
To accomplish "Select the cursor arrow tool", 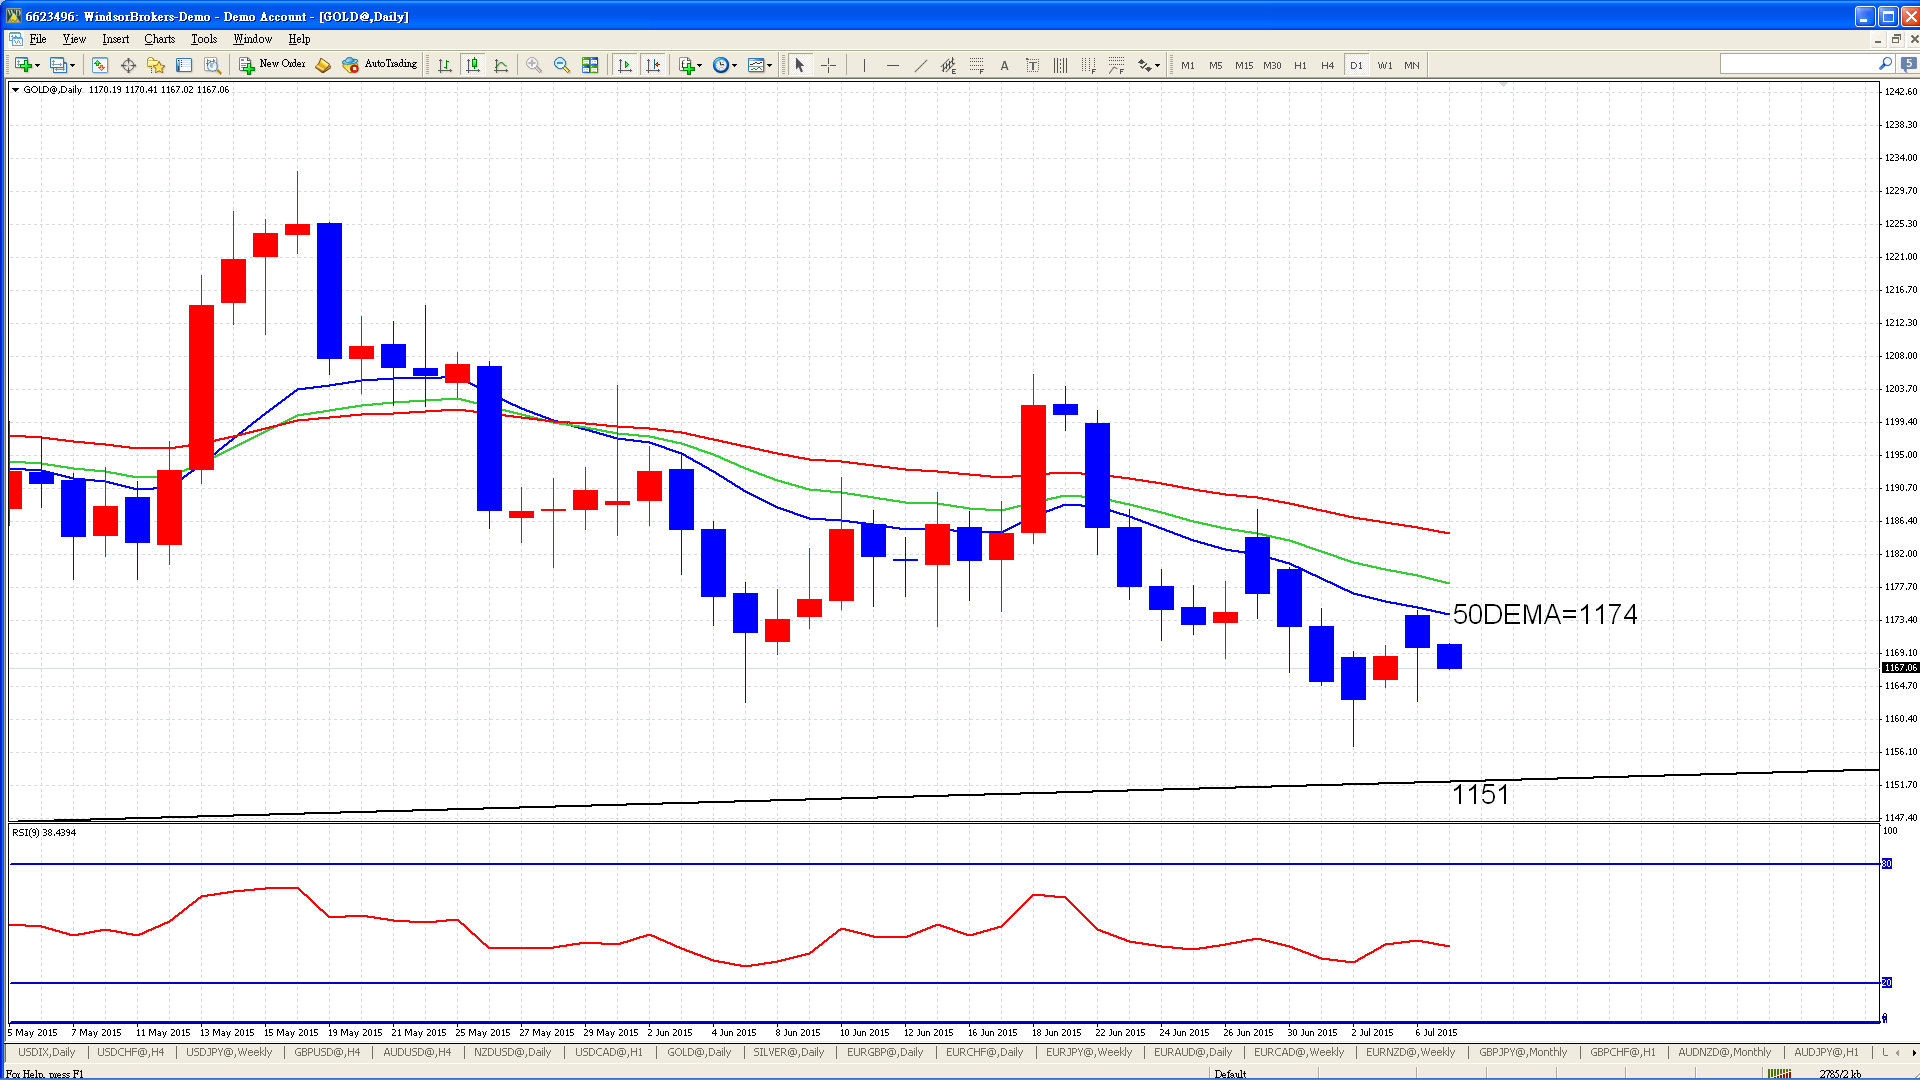I will pyautogui.click(x=799, y=65).
